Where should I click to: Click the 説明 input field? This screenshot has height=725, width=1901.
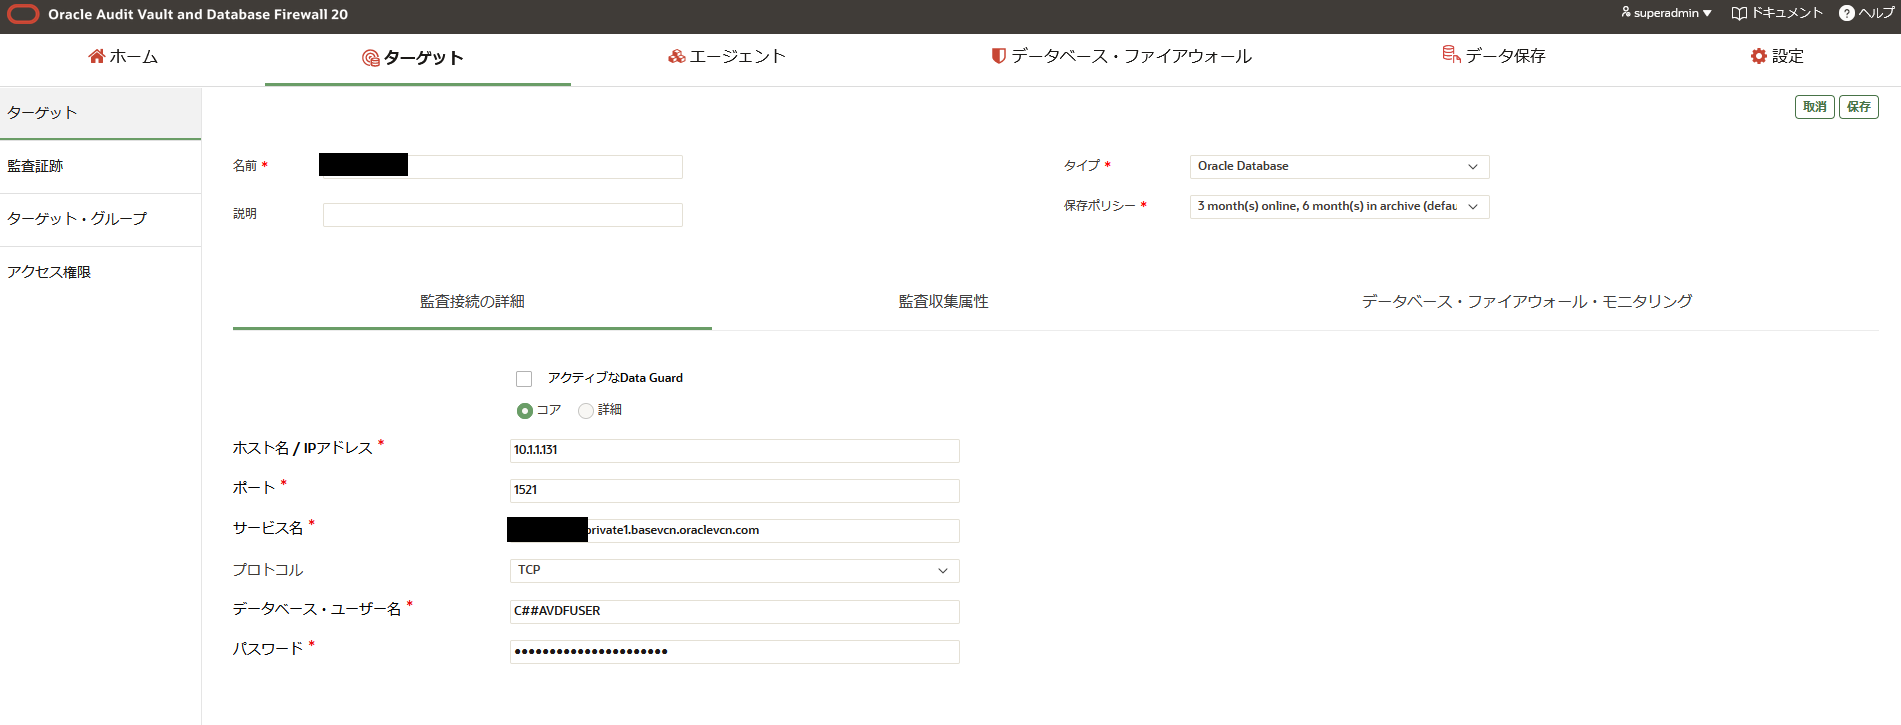[x=502, y=215]
